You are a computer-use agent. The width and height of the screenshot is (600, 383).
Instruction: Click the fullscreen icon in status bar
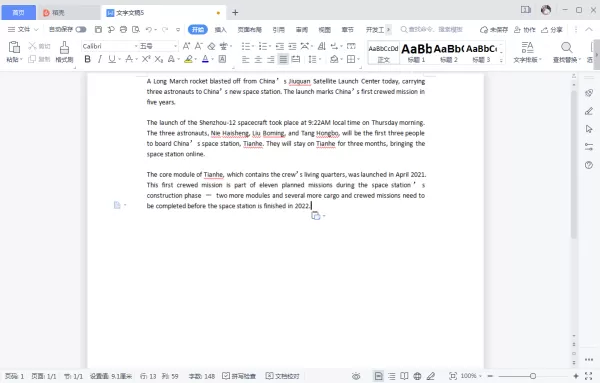[x=589, y=376]
